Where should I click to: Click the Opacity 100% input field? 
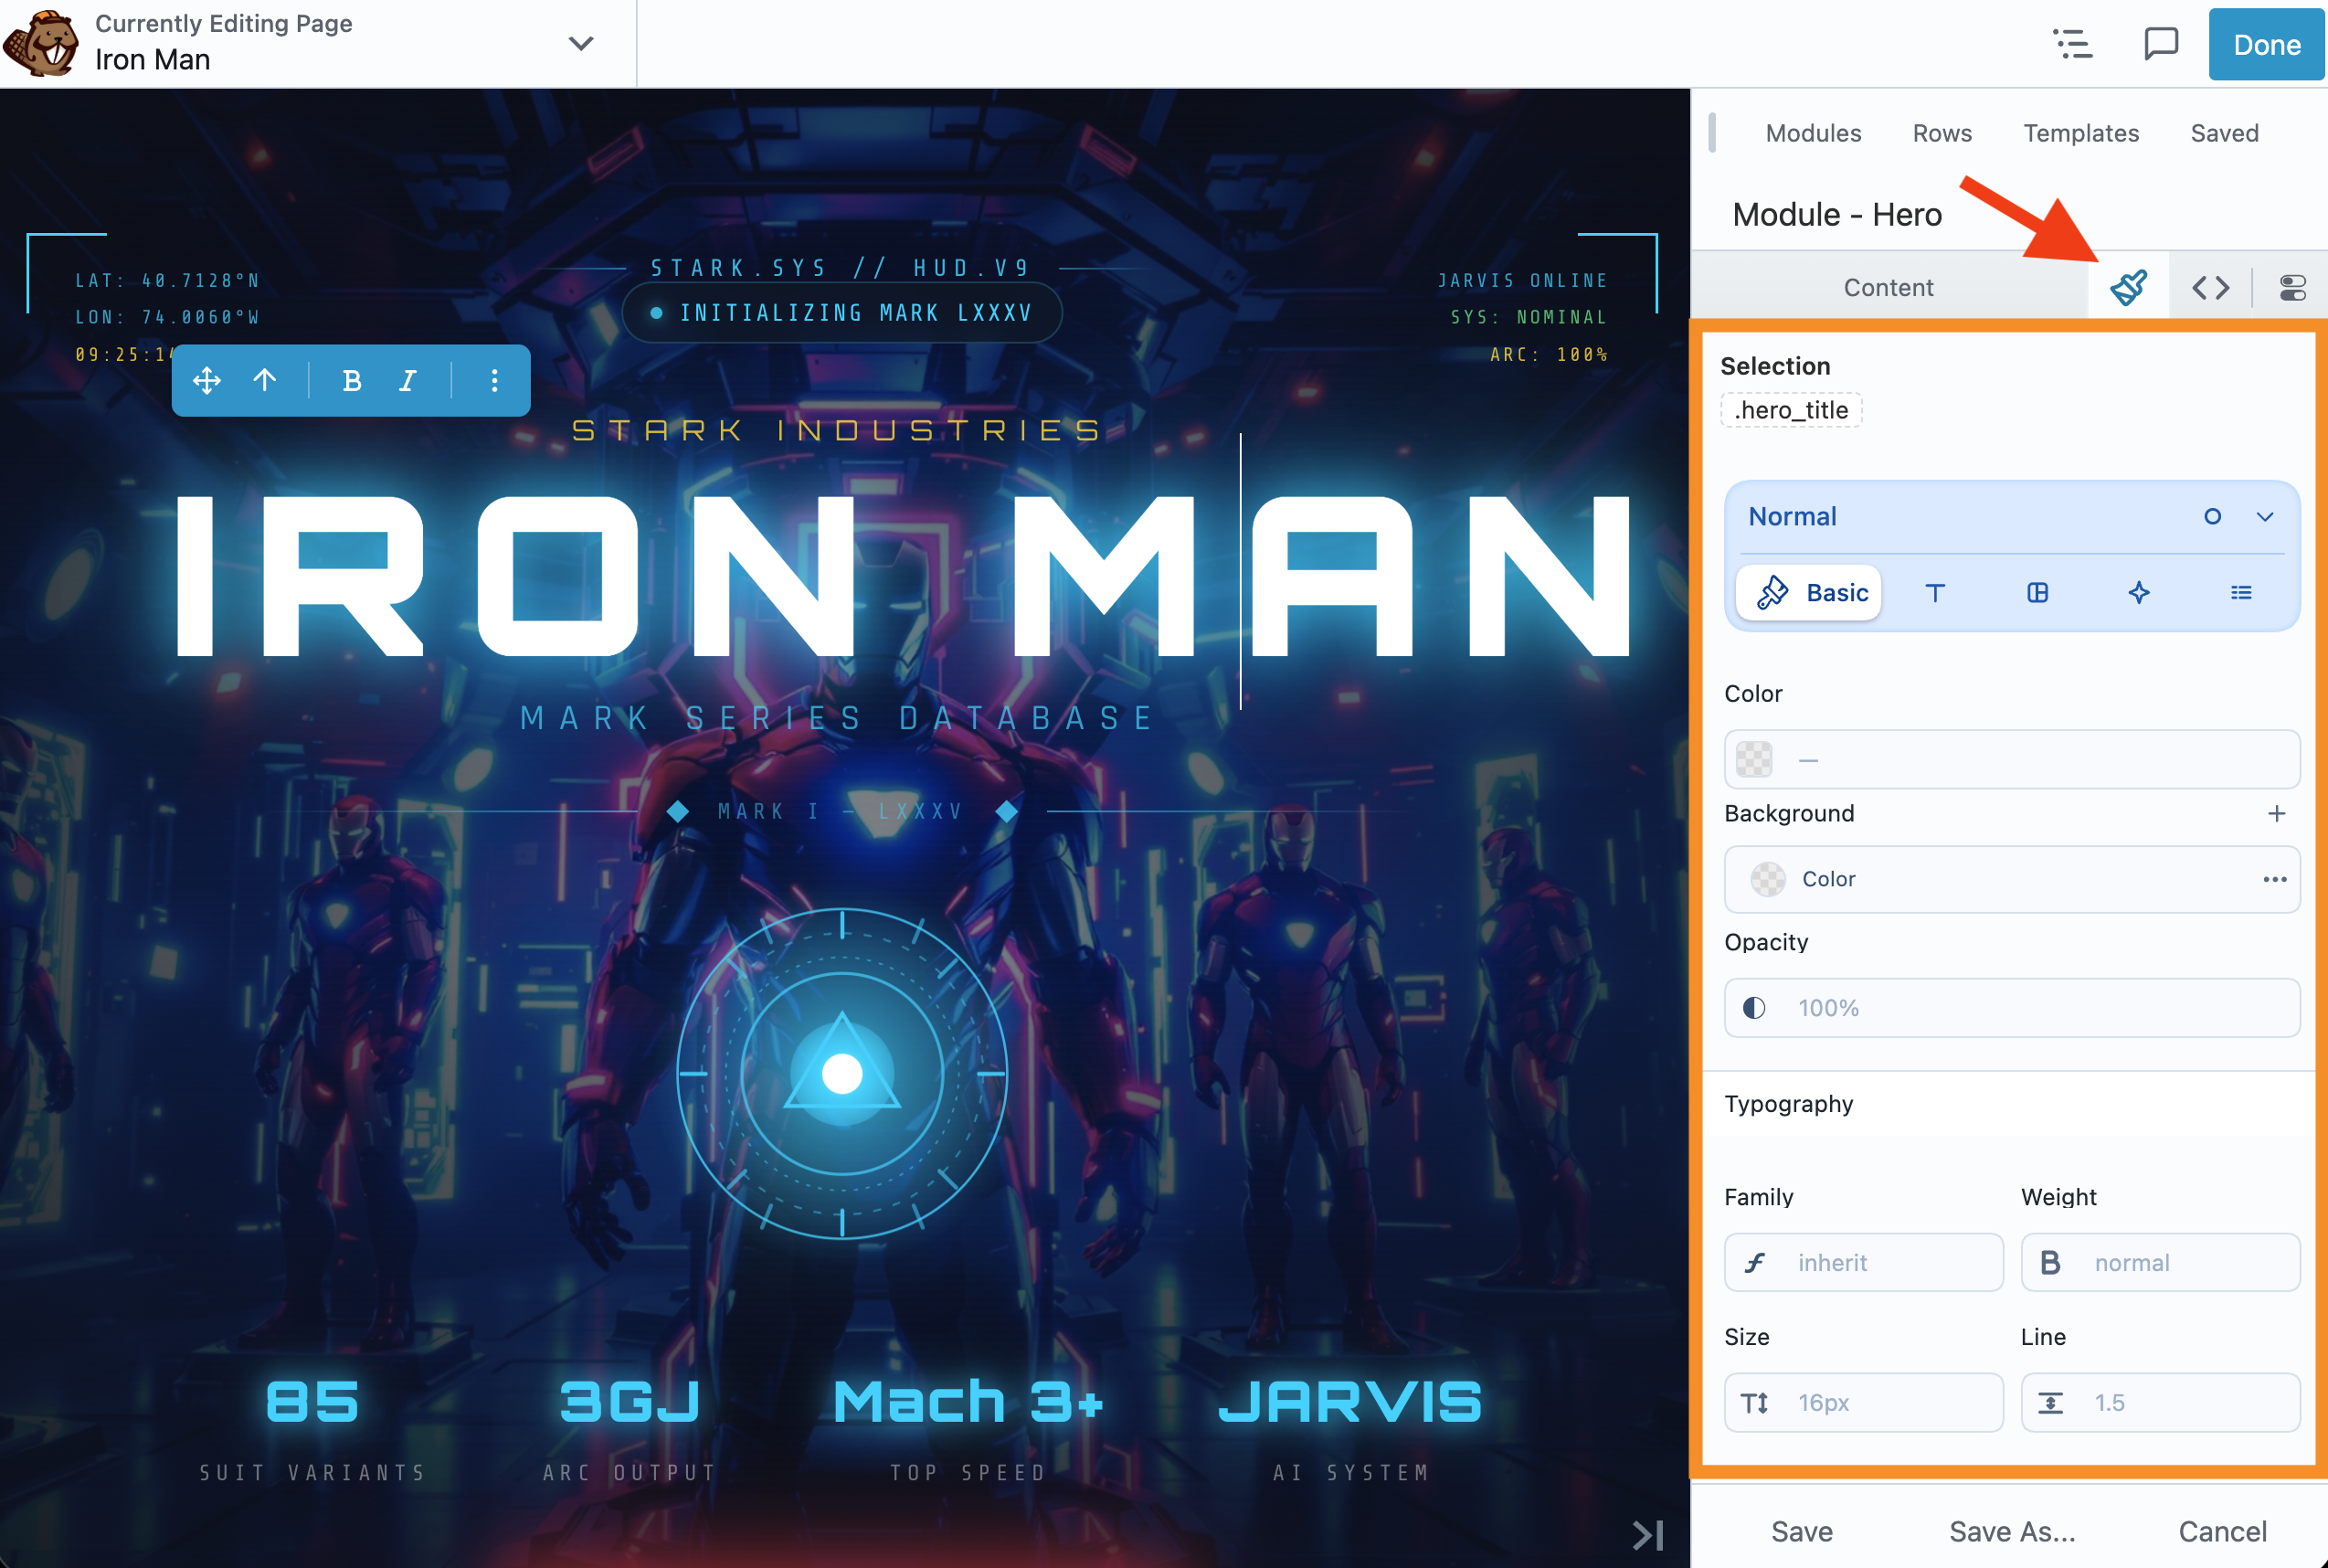2012,1008
